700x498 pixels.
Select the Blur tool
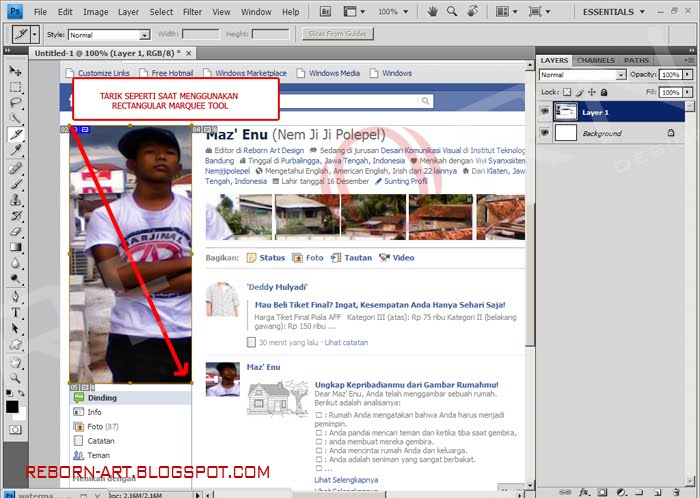click(15, 263)
